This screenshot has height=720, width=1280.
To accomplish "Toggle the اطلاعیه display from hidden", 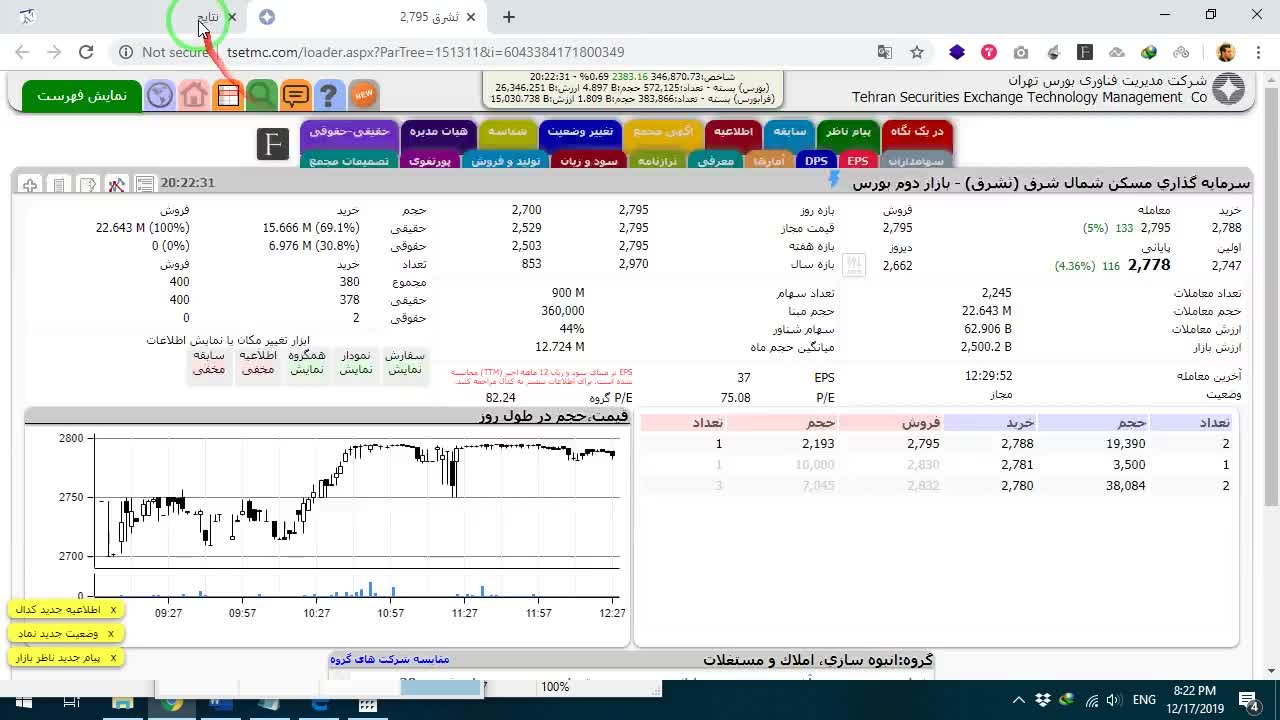I will point(258,362).
